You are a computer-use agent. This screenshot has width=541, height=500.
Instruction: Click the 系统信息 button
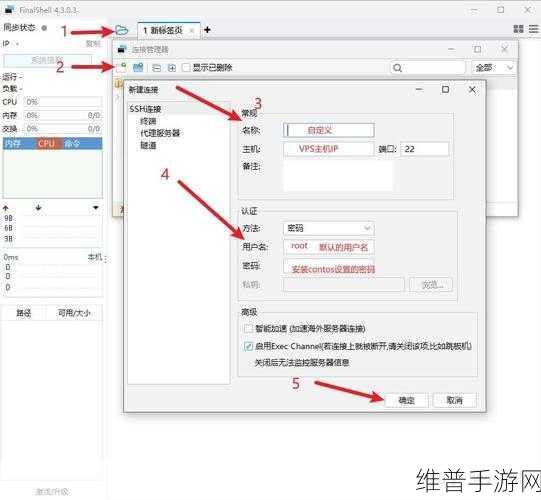48,60
